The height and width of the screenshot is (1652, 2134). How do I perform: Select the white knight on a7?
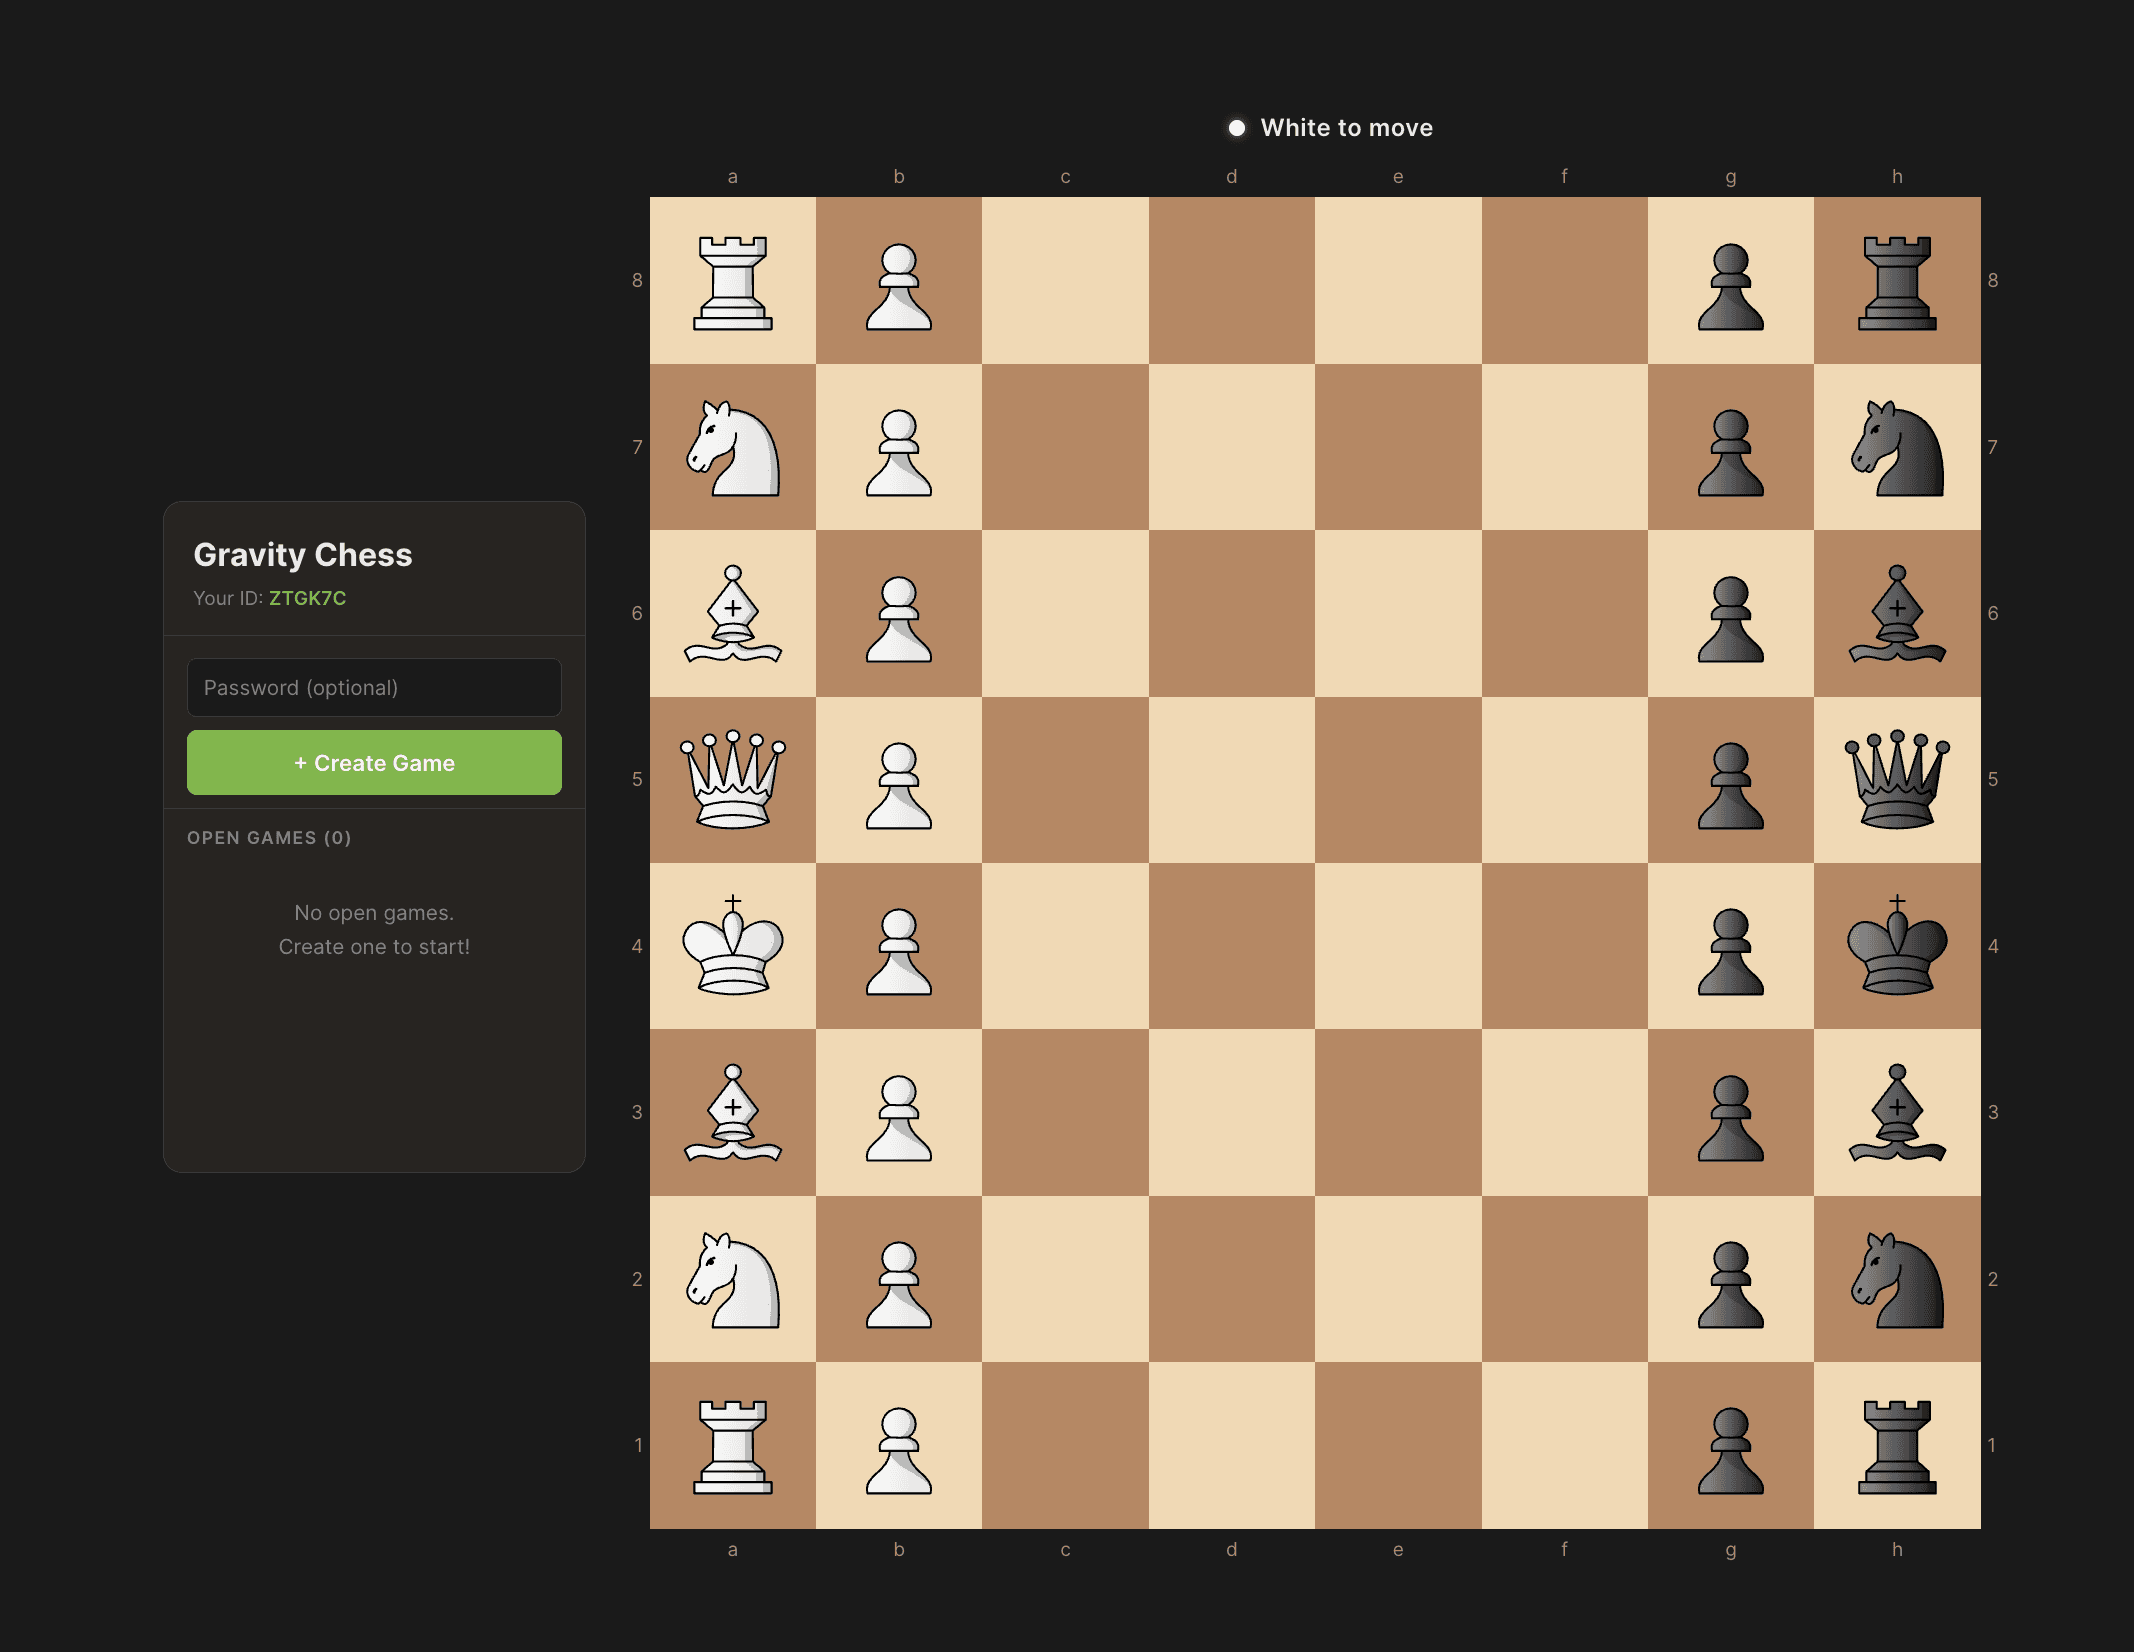[x=733, y=447]
